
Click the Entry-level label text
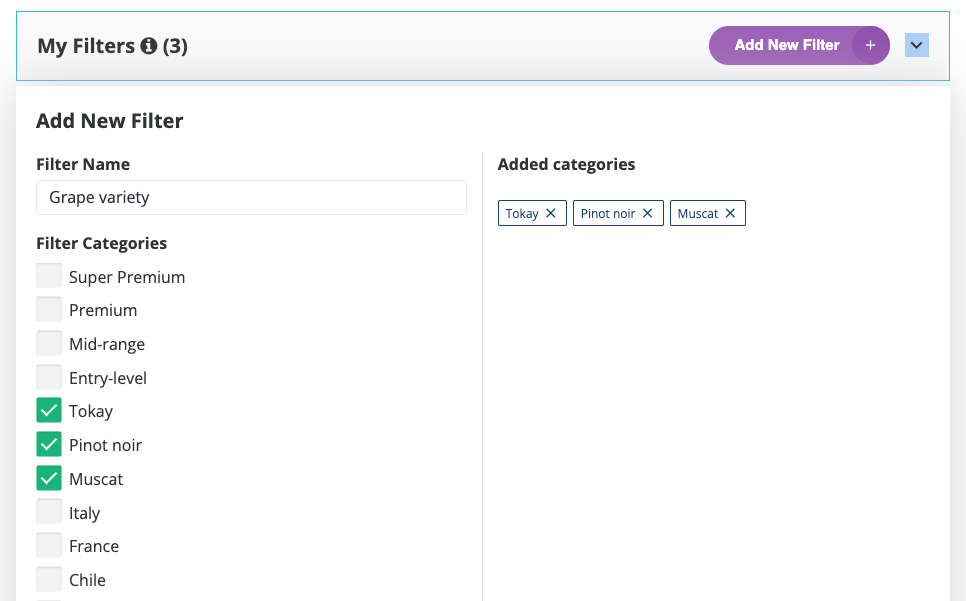tap(108, 378)
